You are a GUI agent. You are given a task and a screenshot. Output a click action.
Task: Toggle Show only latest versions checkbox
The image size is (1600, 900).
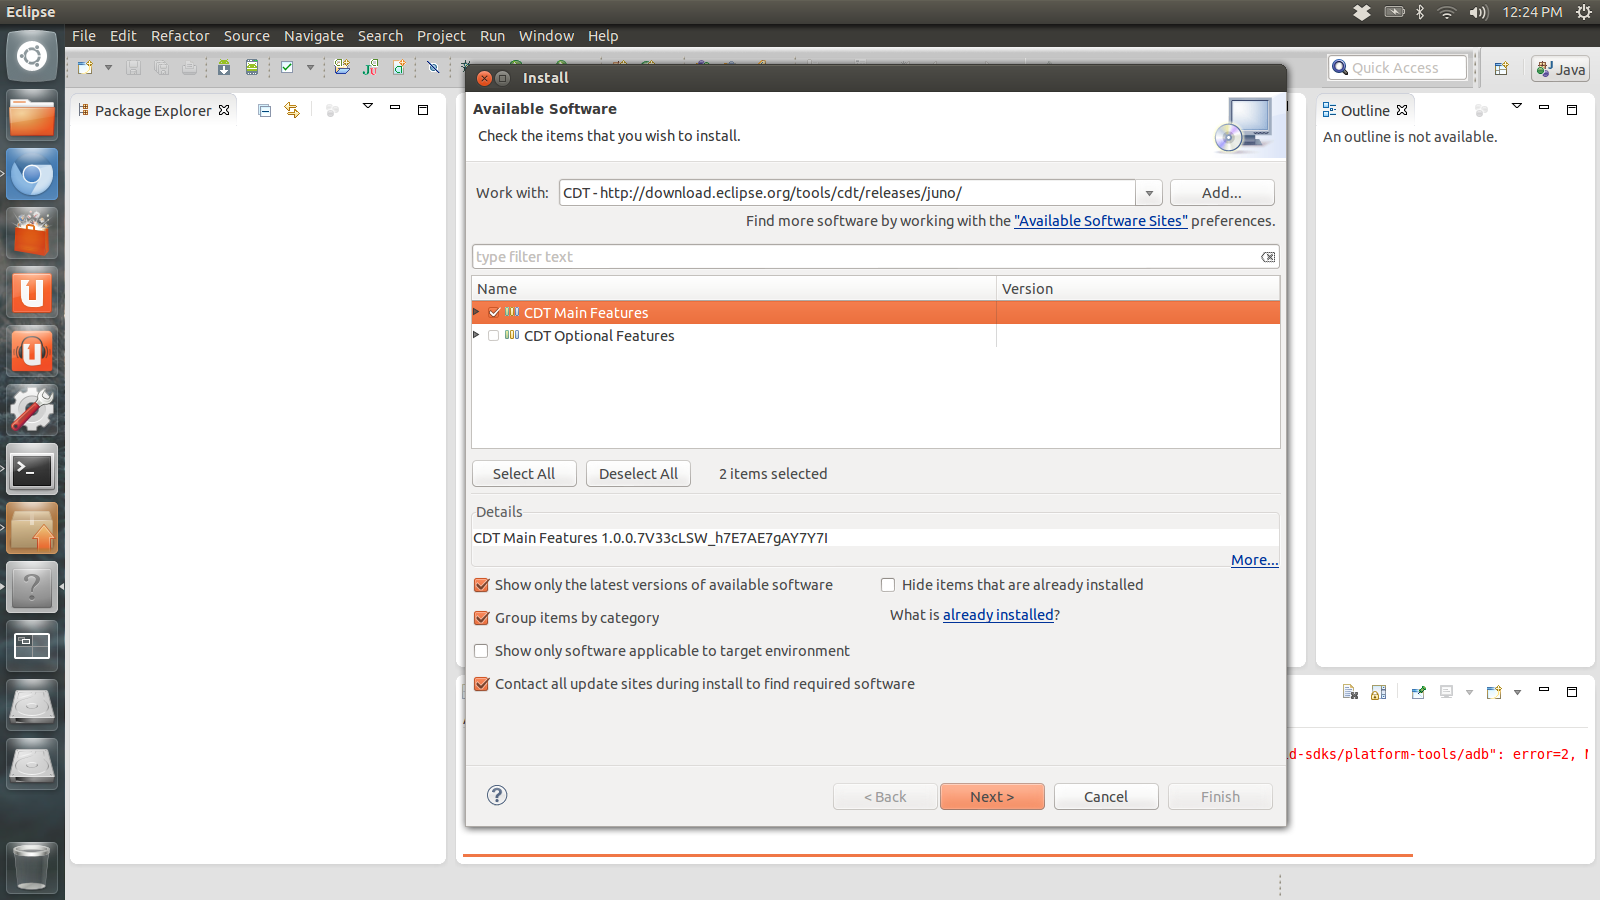point(481,585)
